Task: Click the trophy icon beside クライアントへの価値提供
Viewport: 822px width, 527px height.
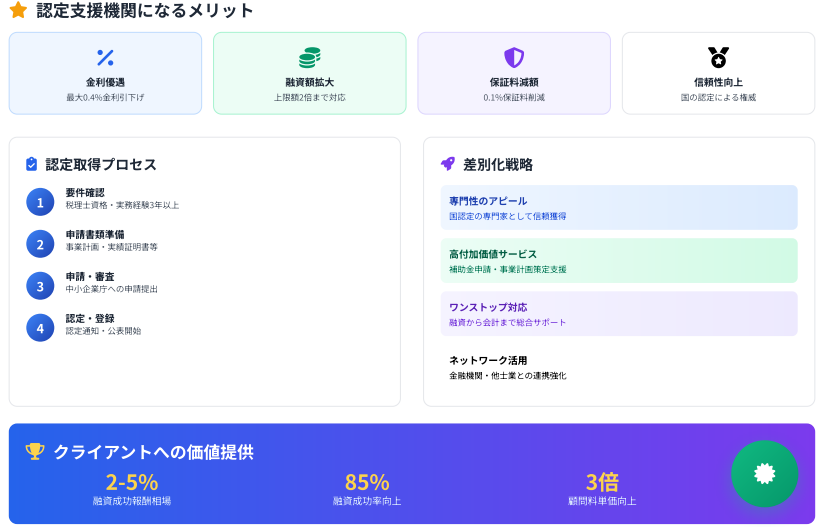Action: pyautogui.click(x=35, y=451)
